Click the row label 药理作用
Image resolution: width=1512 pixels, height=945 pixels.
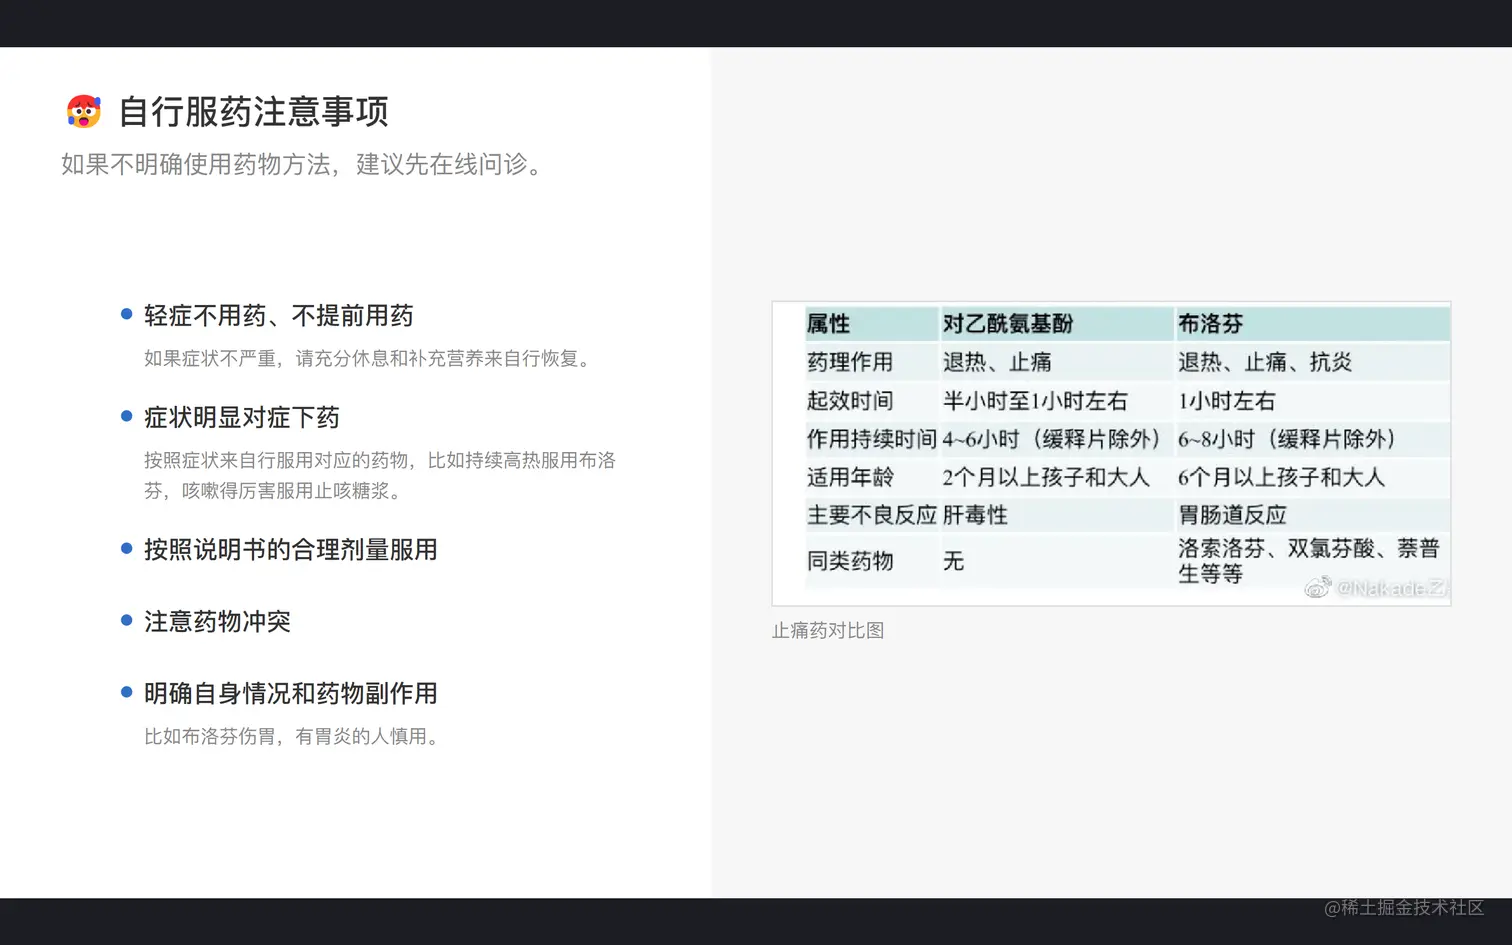850,362
